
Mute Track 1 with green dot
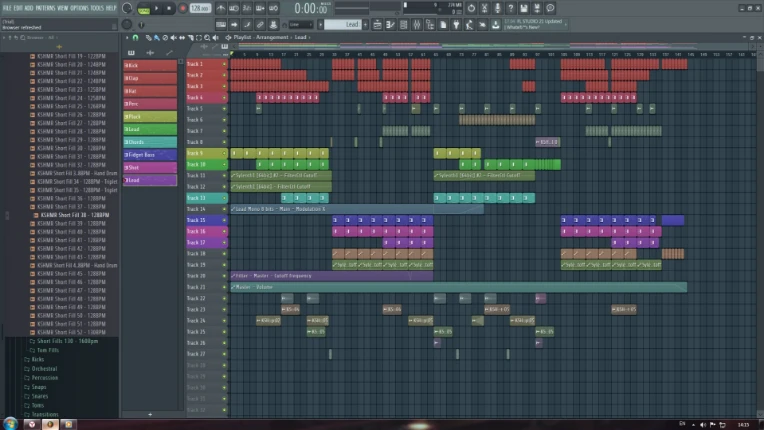(225, 64)
